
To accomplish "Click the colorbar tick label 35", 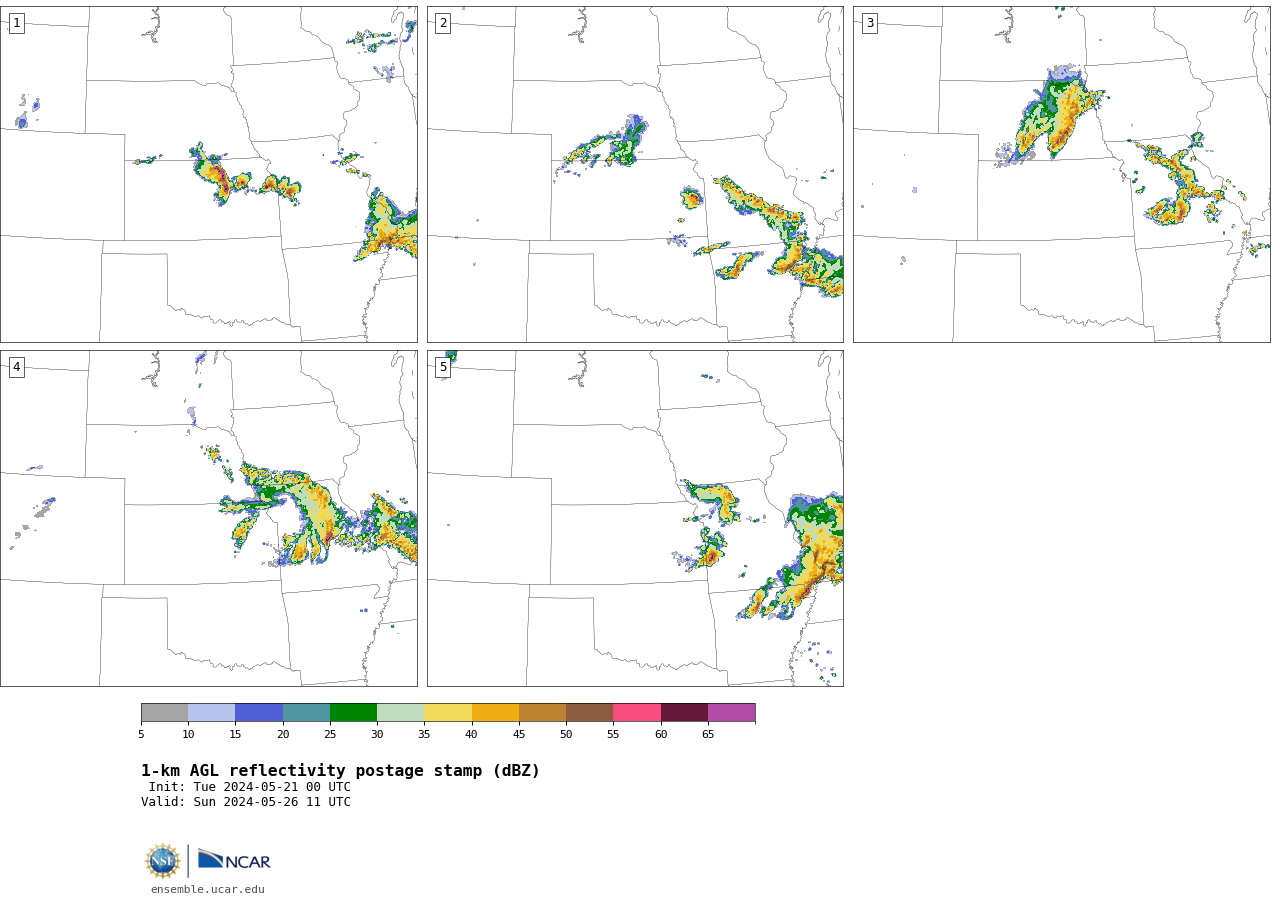I will pos(424,735).
